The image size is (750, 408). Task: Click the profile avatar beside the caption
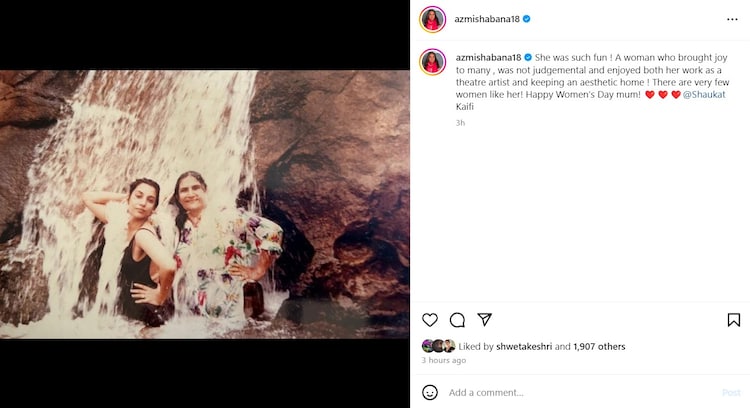tap(432, 62)
